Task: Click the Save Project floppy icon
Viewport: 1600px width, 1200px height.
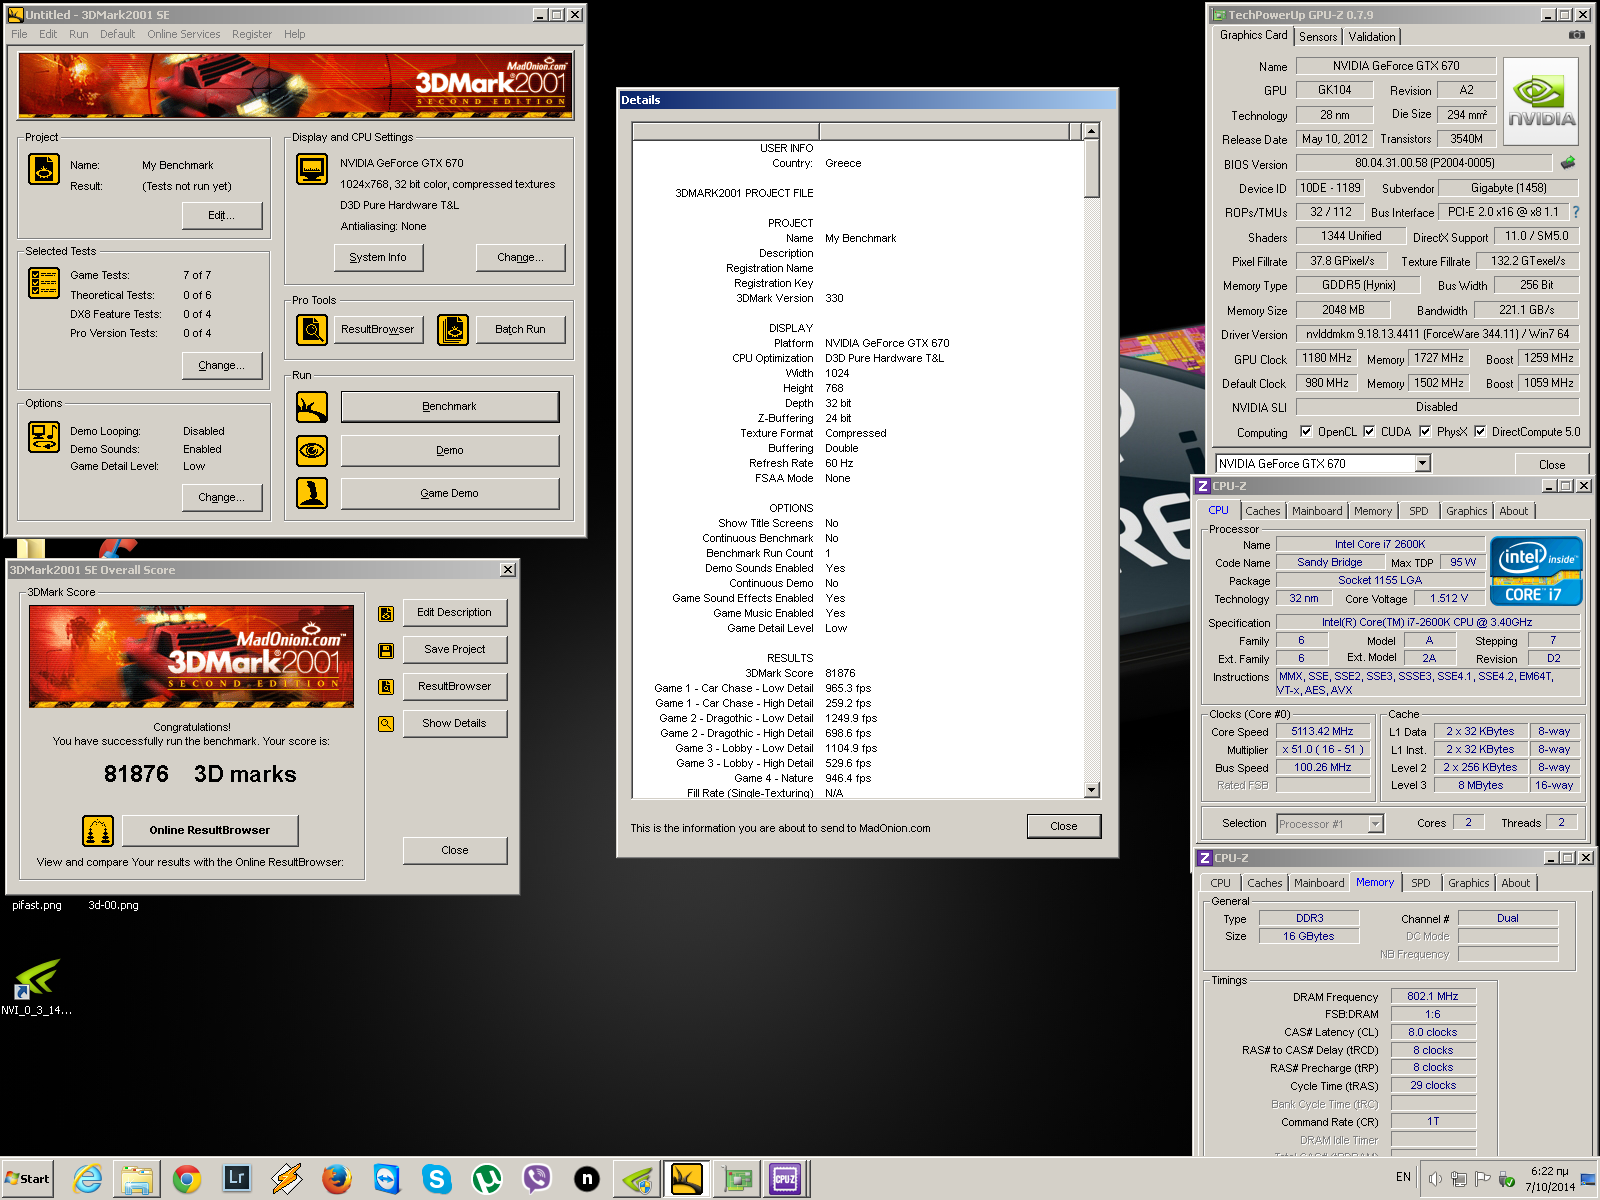Action: coord(386,650)
